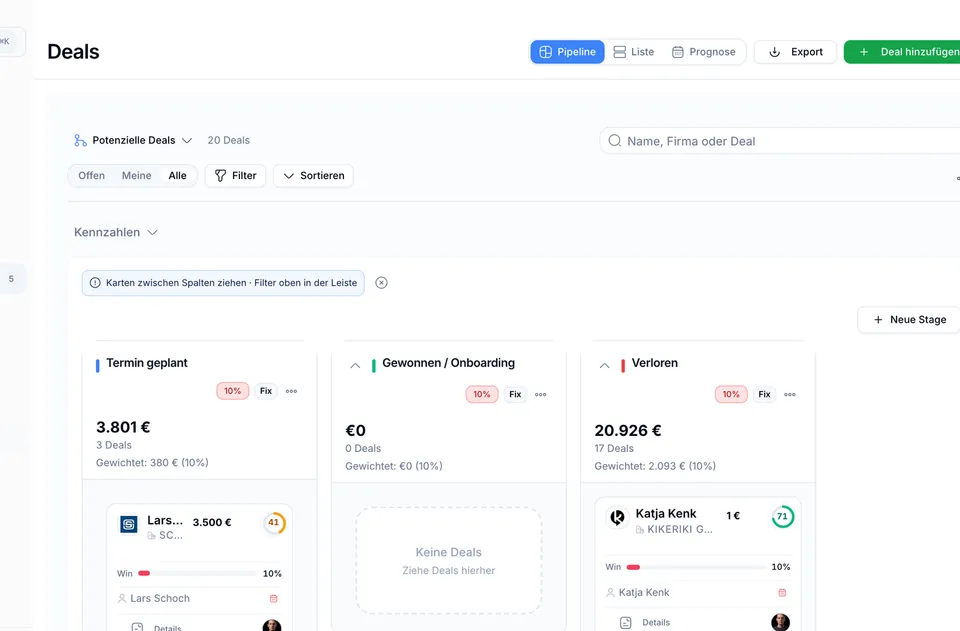
Task: Click the 20 Deals count label
Action: (x=228, y=140)
